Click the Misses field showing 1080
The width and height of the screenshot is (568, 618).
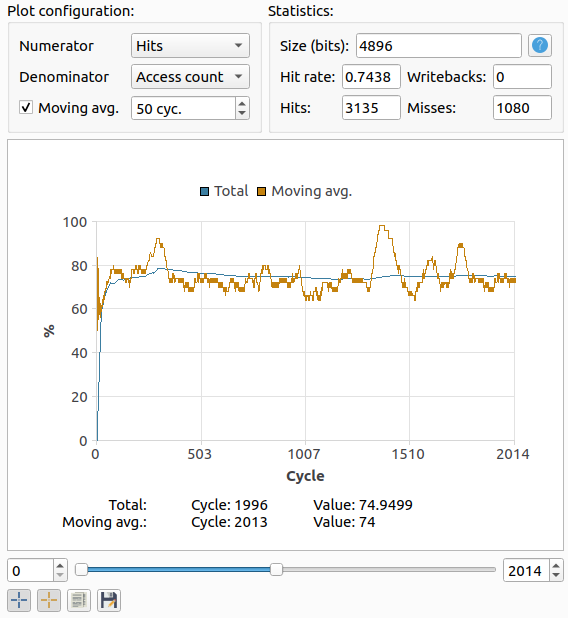(x=522, y=108)
